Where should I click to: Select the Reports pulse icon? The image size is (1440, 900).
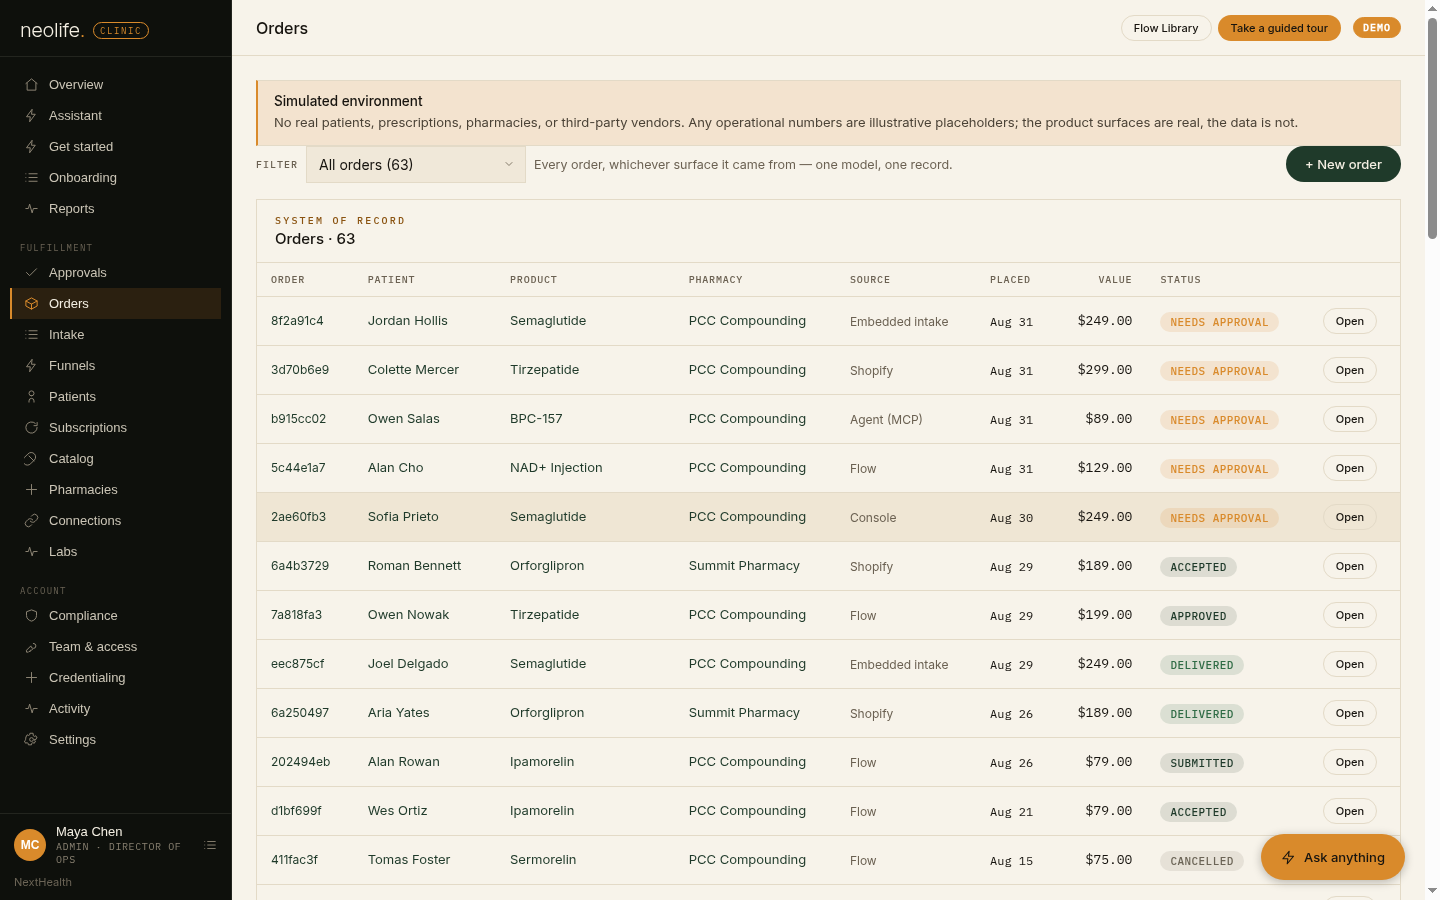click(x=31, y=209)
